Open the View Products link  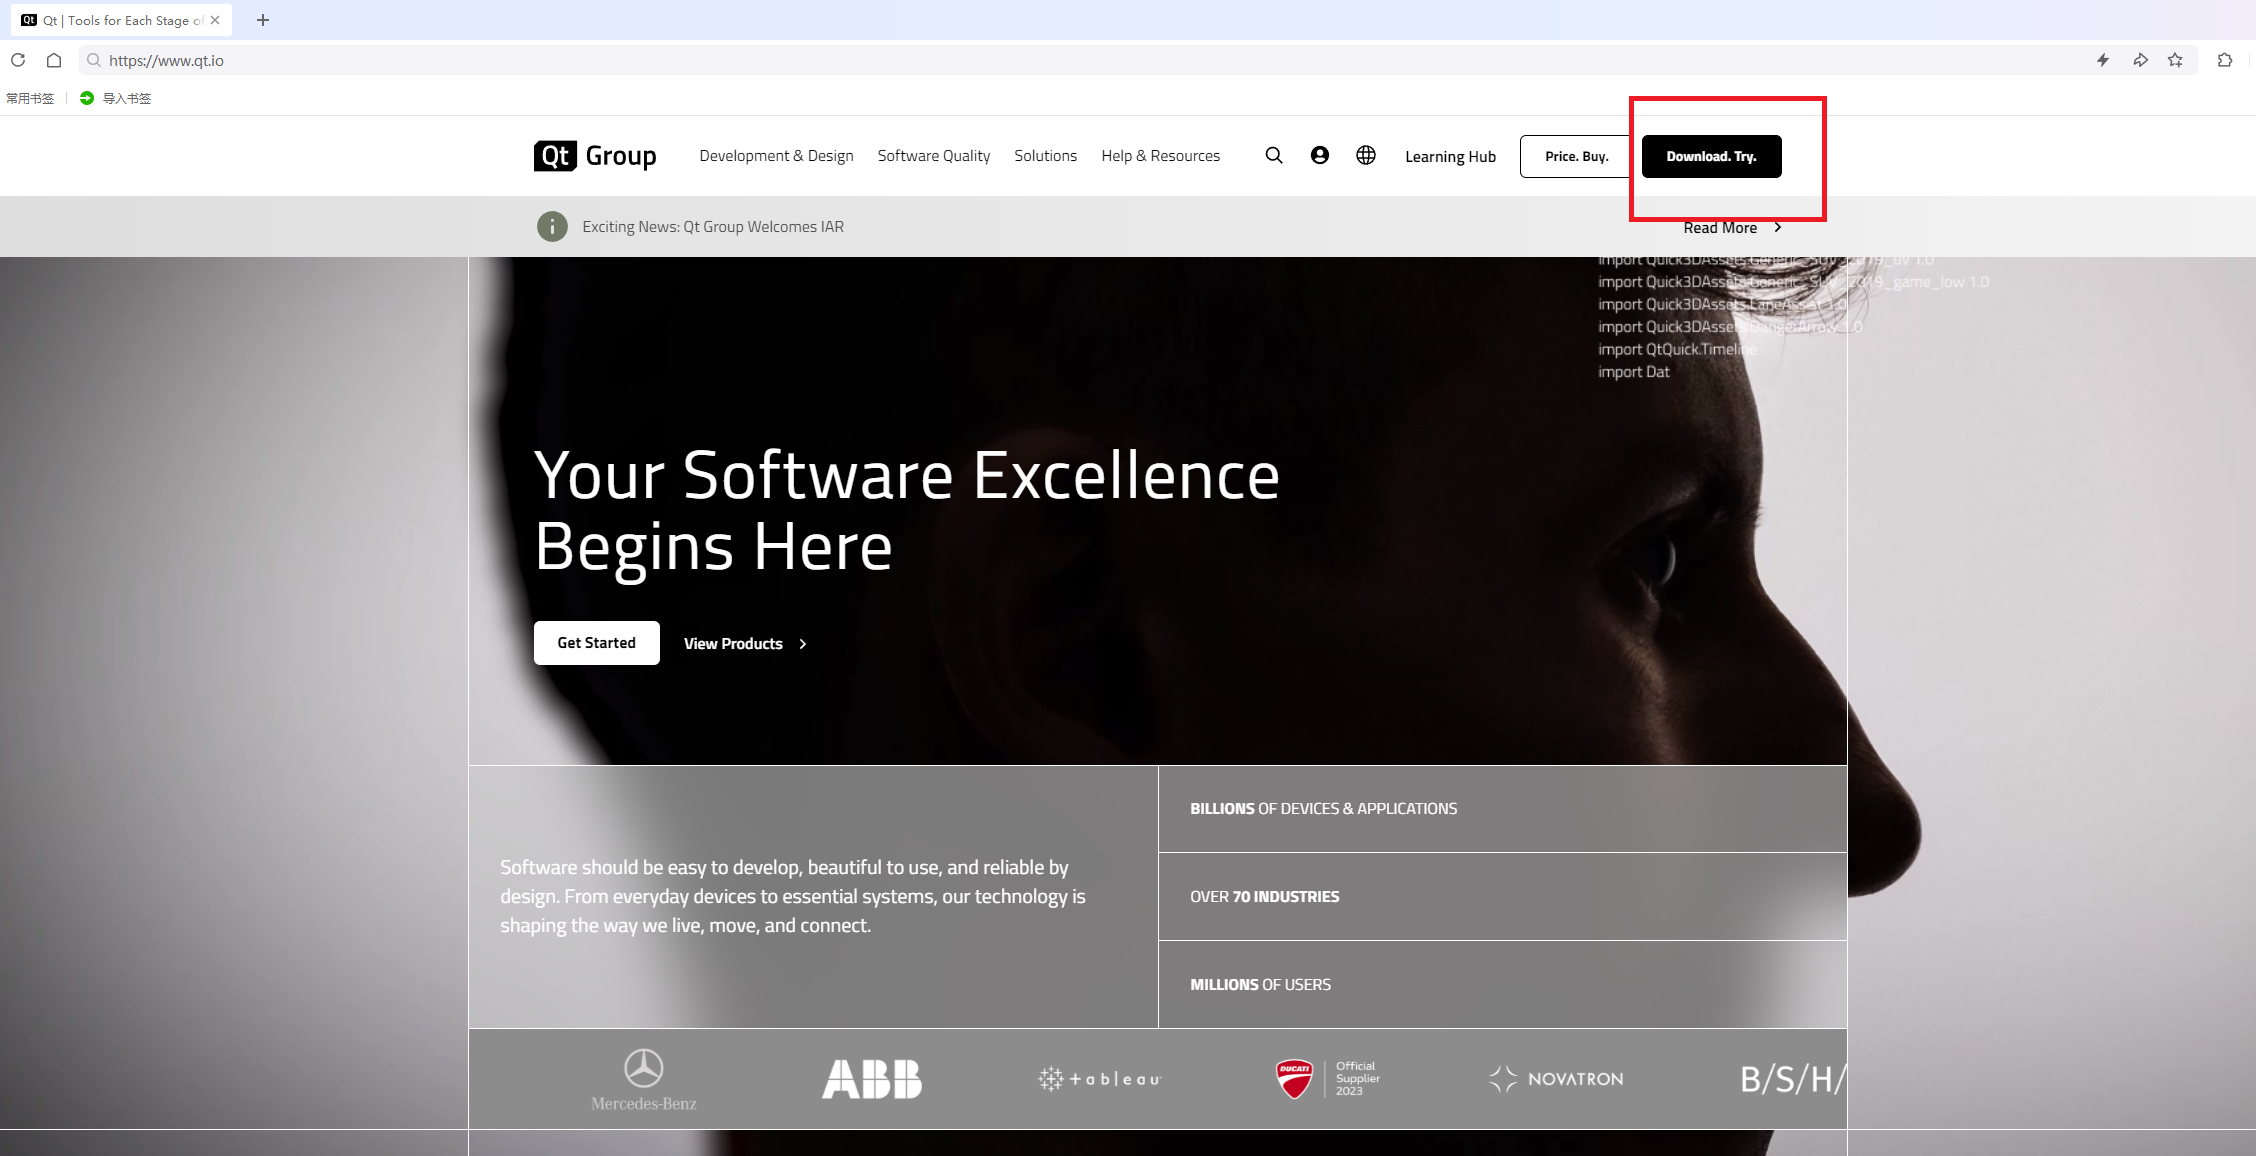tap(744, 644)
